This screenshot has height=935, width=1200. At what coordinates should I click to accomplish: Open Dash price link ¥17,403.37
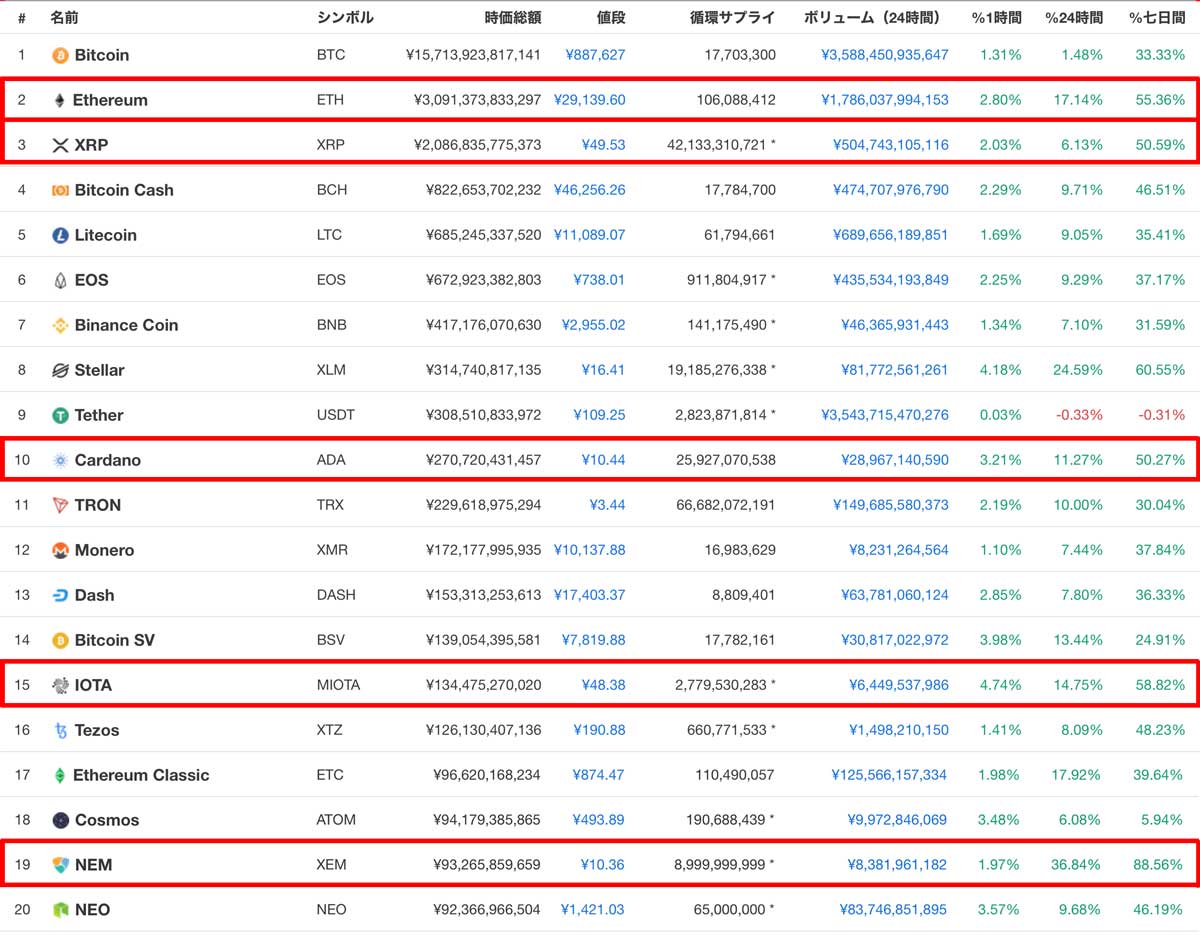(589, 595)
